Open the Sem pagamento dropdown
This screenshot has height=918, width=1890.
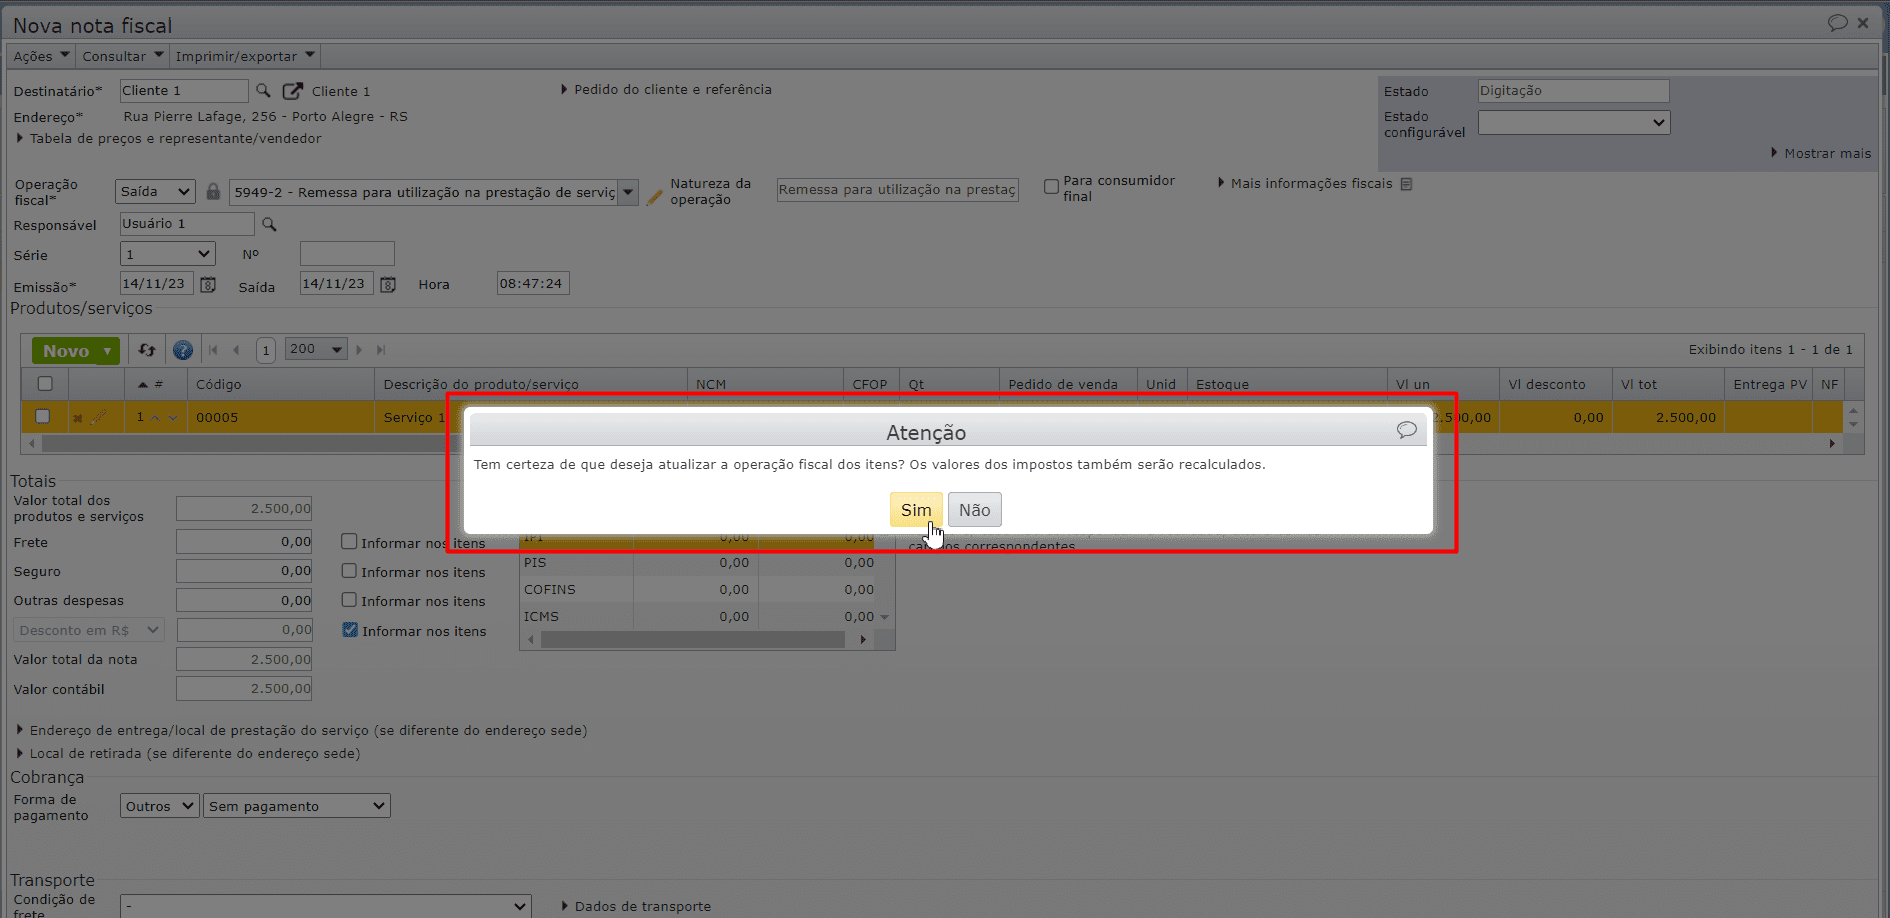297,806
